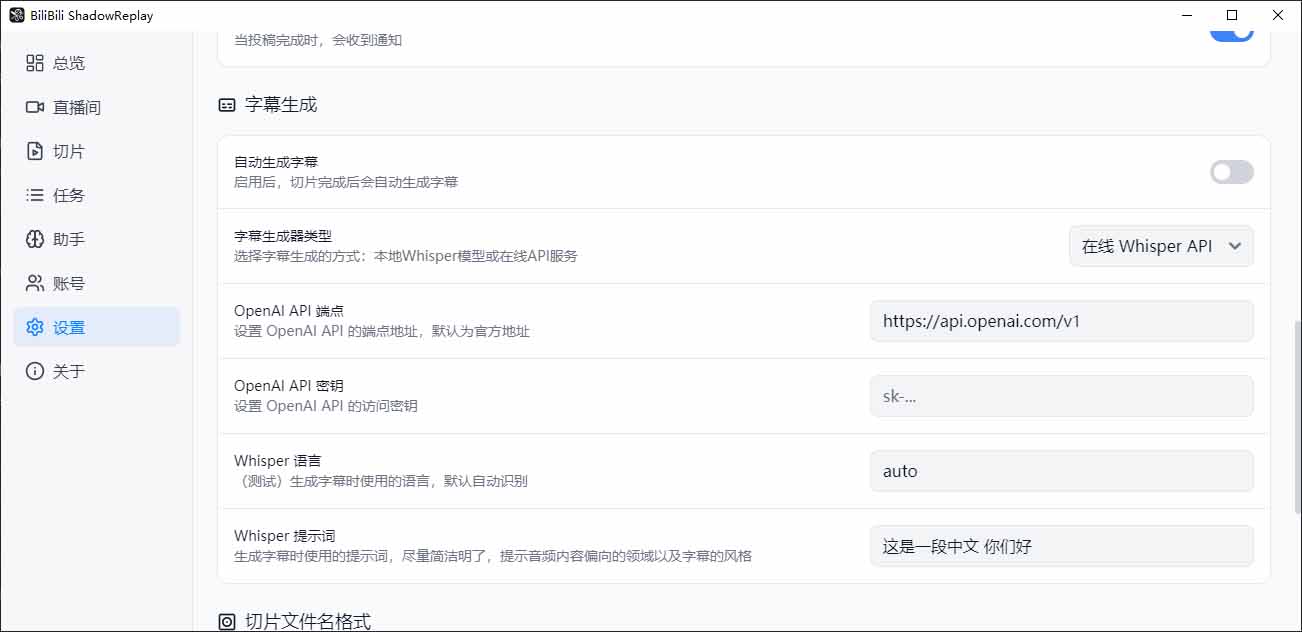Image resolution: width=1302 pixels, height=632 pixels.
Task: Open the 账号 accounts page
Action: coord(97,283)
